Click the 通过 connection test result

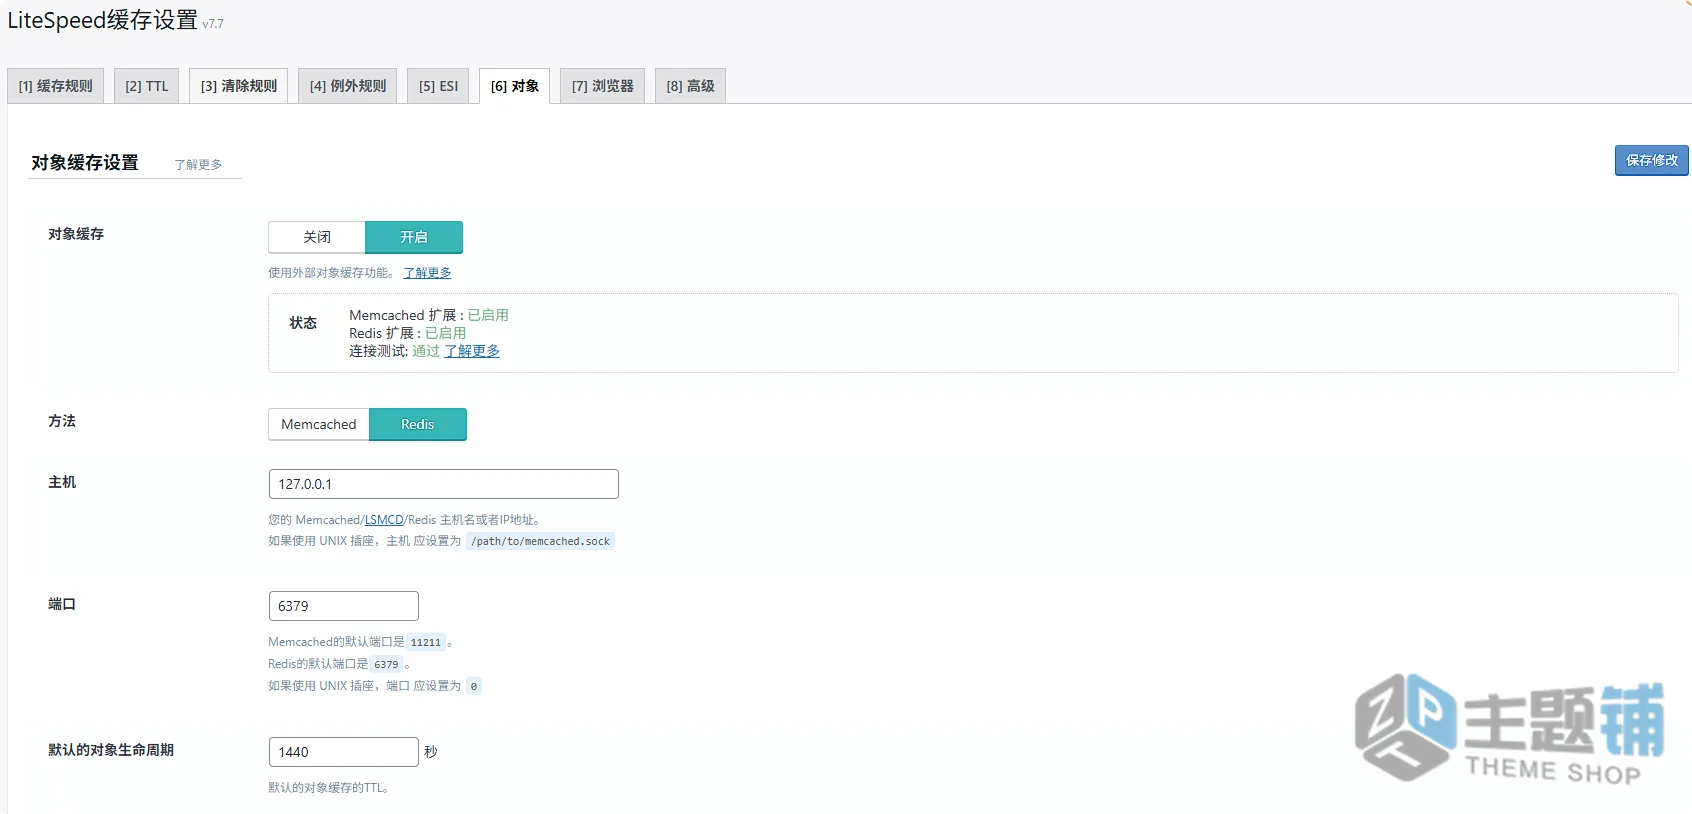[426, 351]
